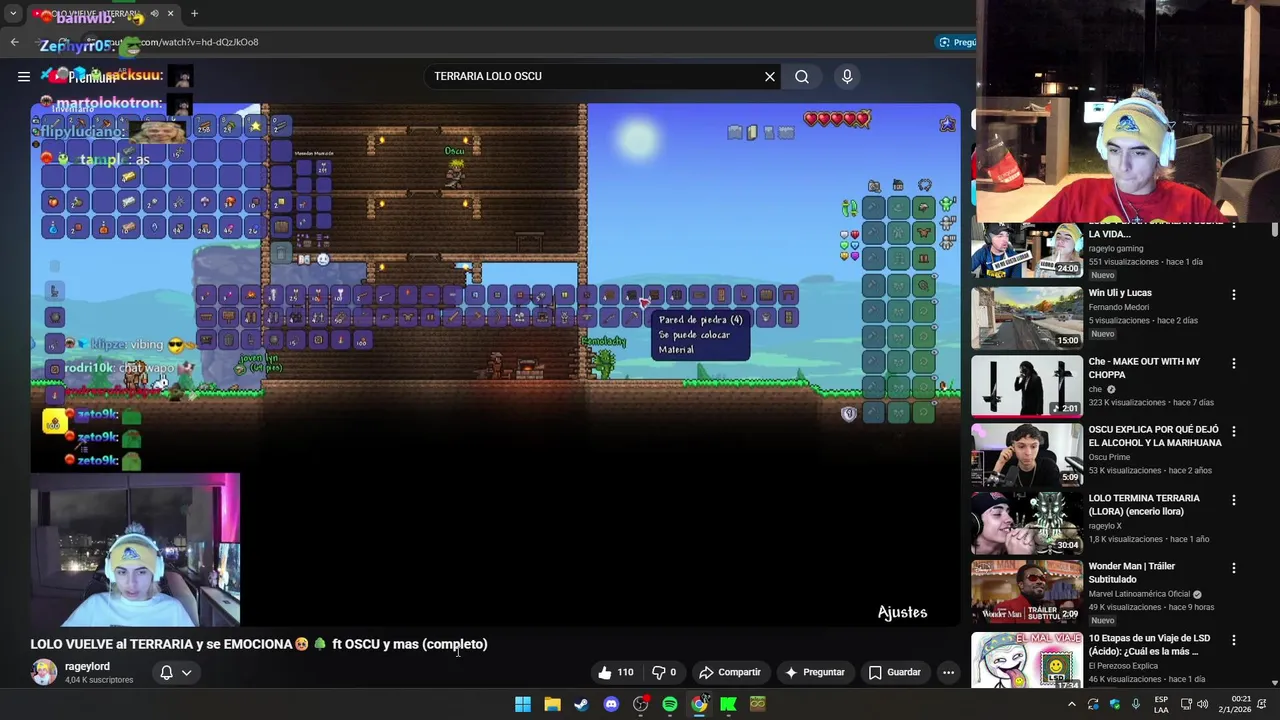This screenshot has width=1280, height=720.
Task: Mute the tab using the speaker icon
Action: pyautogui.click(x=154, y=14)
